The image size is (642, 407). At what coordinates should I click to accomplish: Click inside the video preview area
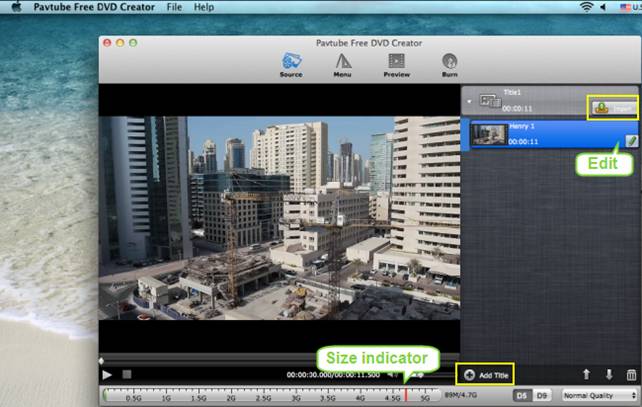[279, 218]
